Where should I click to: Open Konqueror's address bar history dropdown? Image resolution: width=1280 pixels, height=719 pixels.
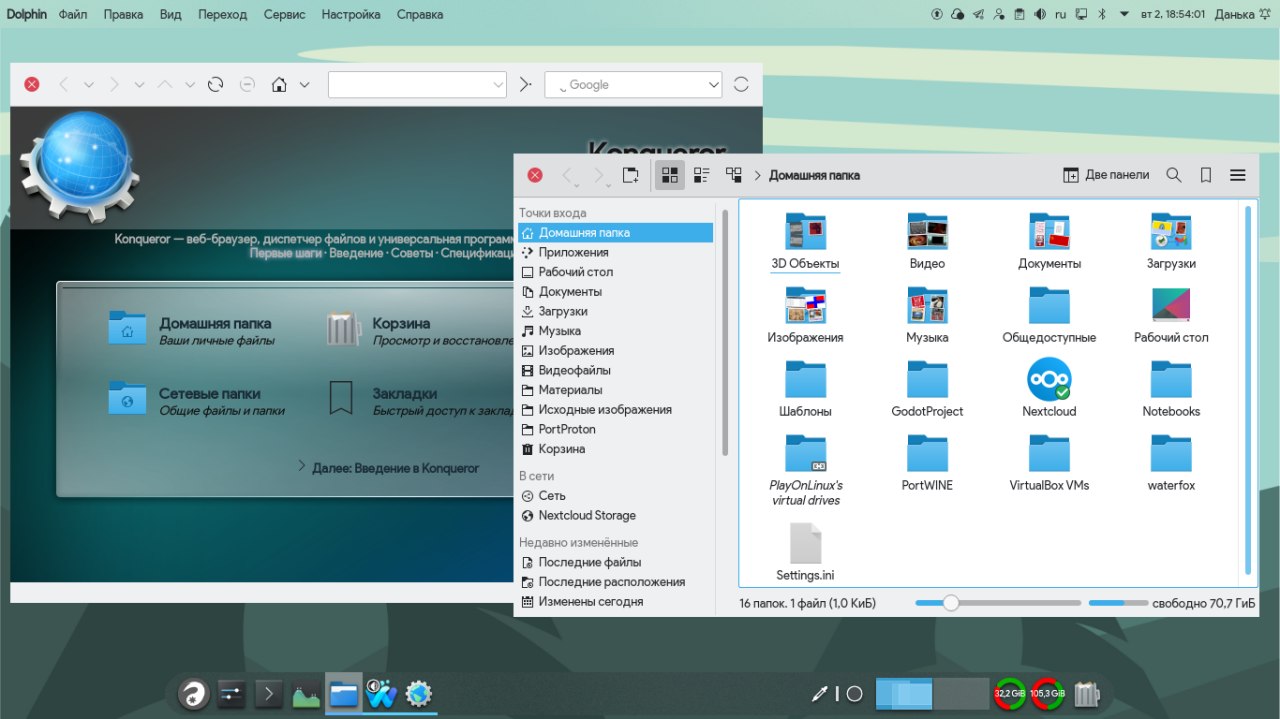click(x=498, y=85)
